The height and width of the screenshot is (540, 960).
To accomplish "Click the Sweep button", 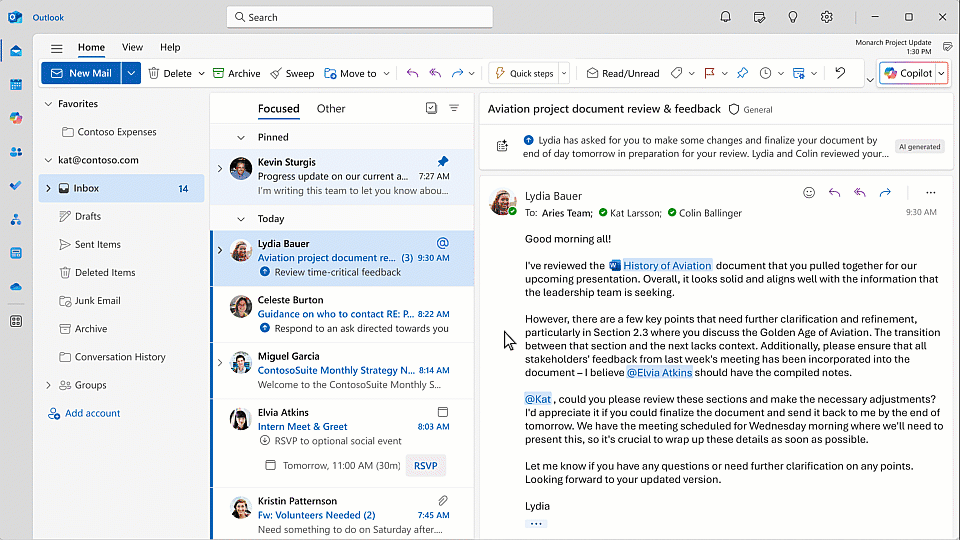I will pyautogui.click(x=292, y=73).
